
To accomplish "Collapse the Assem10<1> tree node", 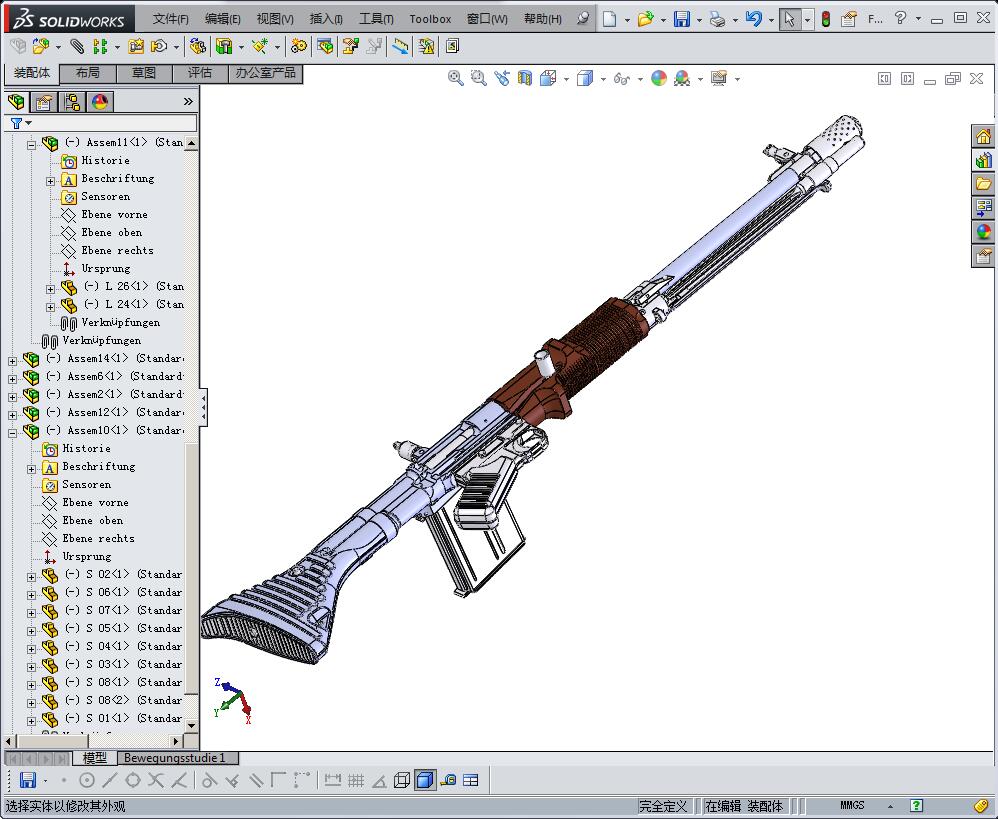I will 12,431.
